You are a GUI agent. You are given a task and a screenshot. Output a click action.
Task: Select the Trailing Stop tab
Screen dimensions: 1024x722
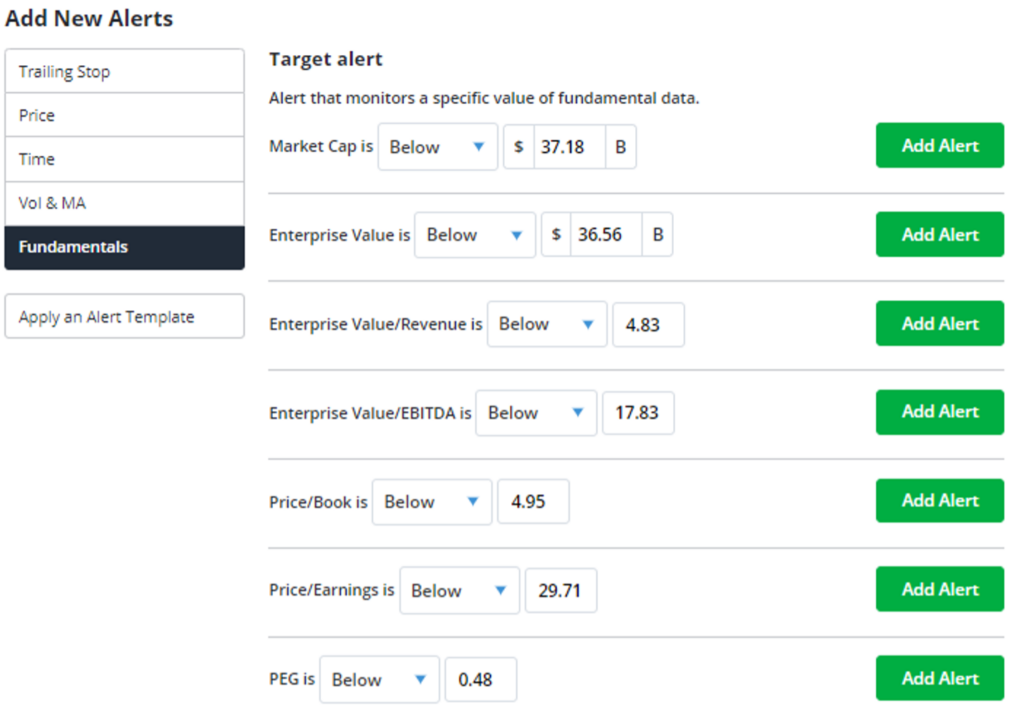124,71
